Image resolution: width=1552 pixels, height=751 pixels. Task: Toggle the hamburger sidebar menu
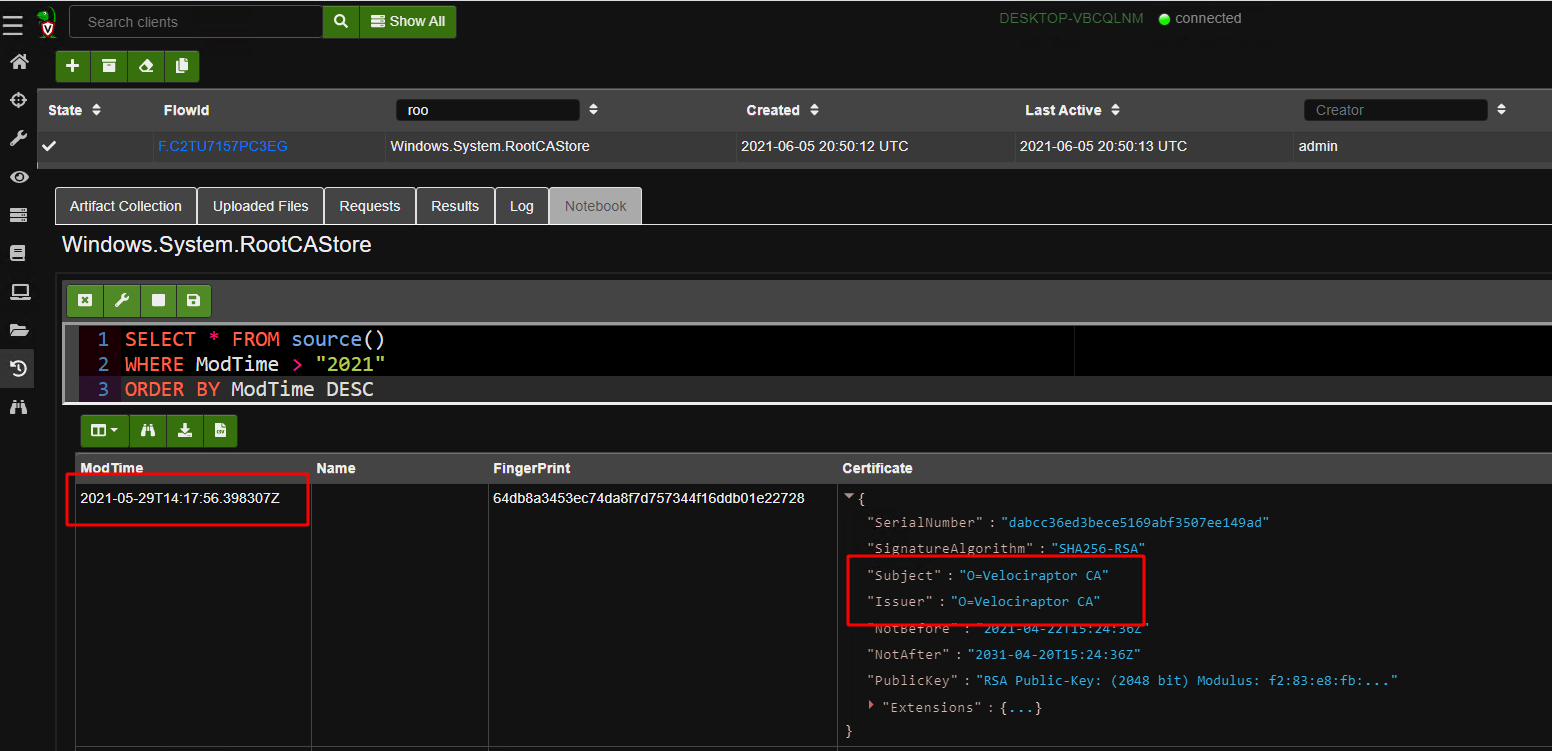point(13,24)
